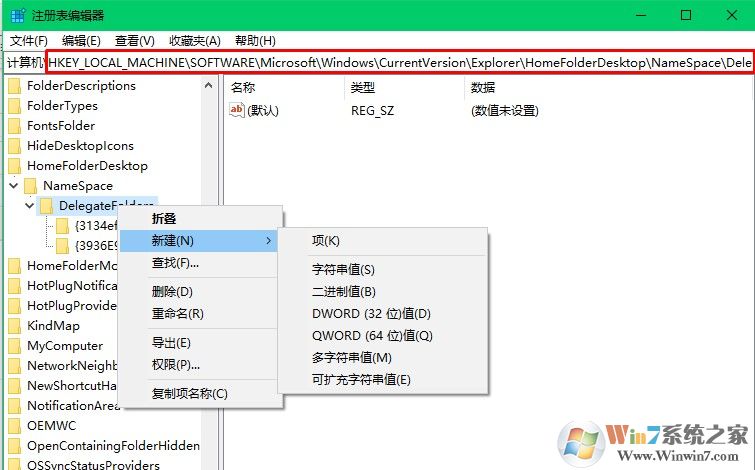Image resolution: width=755 pixels, height=470 pixels.
Task: Select the FolderTypes folder icon
Action: pos(15,106)
